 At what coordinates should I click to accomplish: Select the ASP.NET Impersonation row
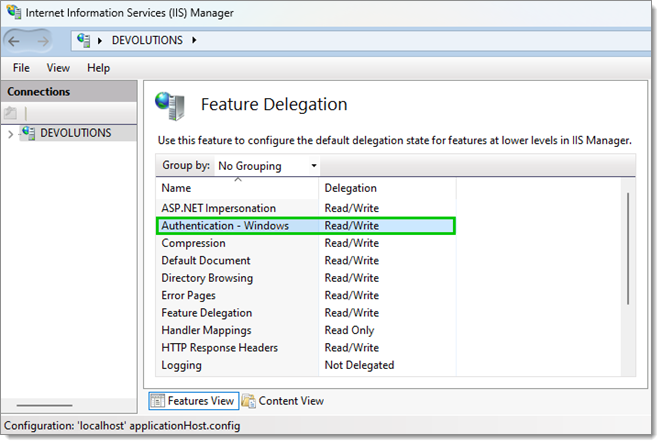[306, 208]
